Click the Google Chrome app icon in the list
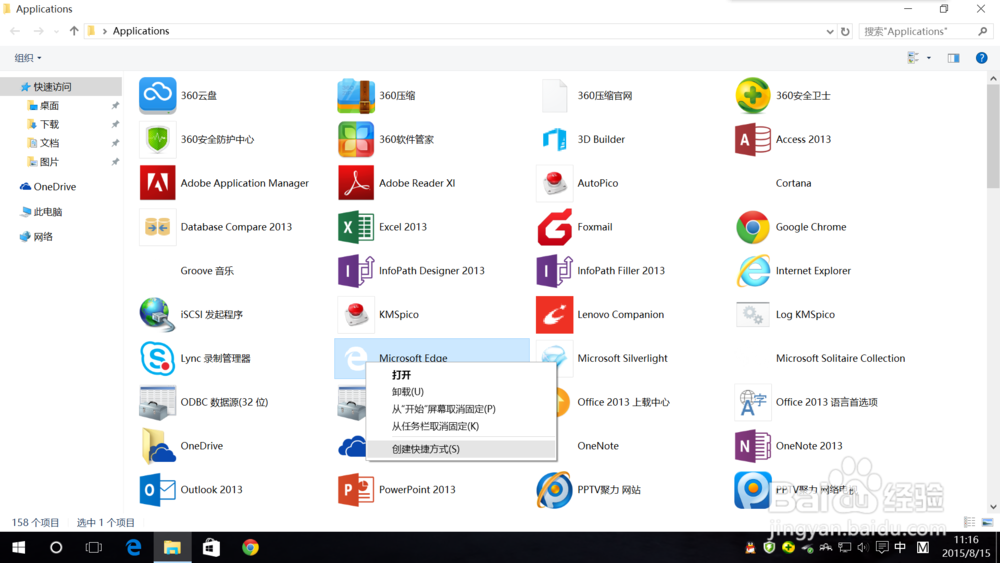The image size is (1000, 563). (x=753, y=227)
